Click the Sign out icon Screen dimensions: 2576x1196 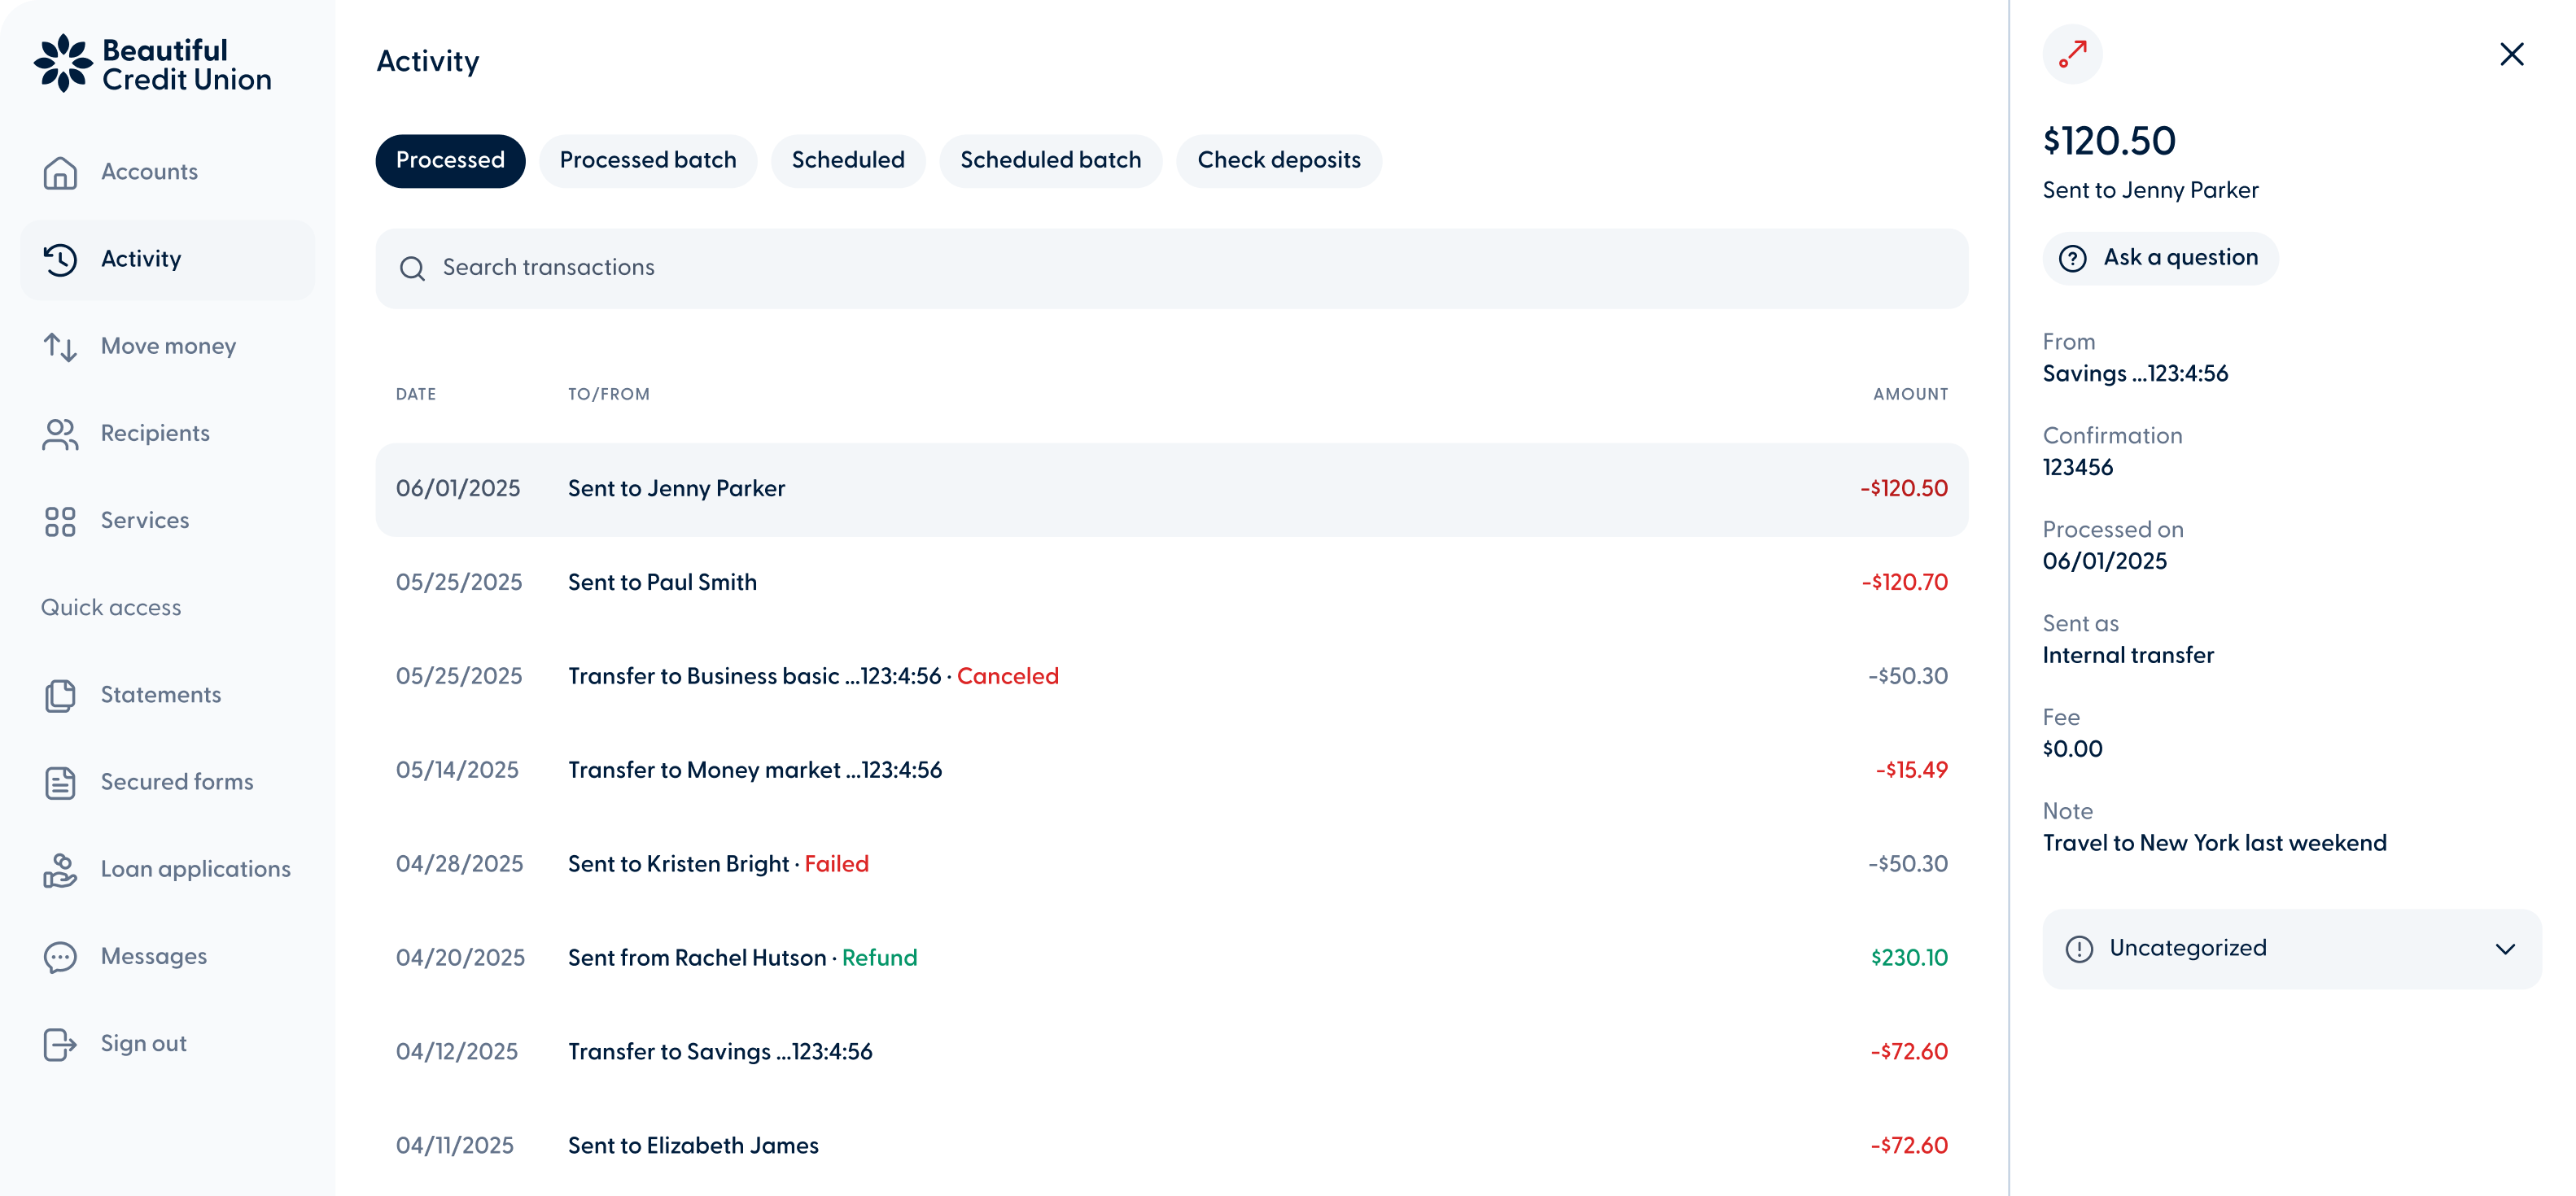point(60,1044)
